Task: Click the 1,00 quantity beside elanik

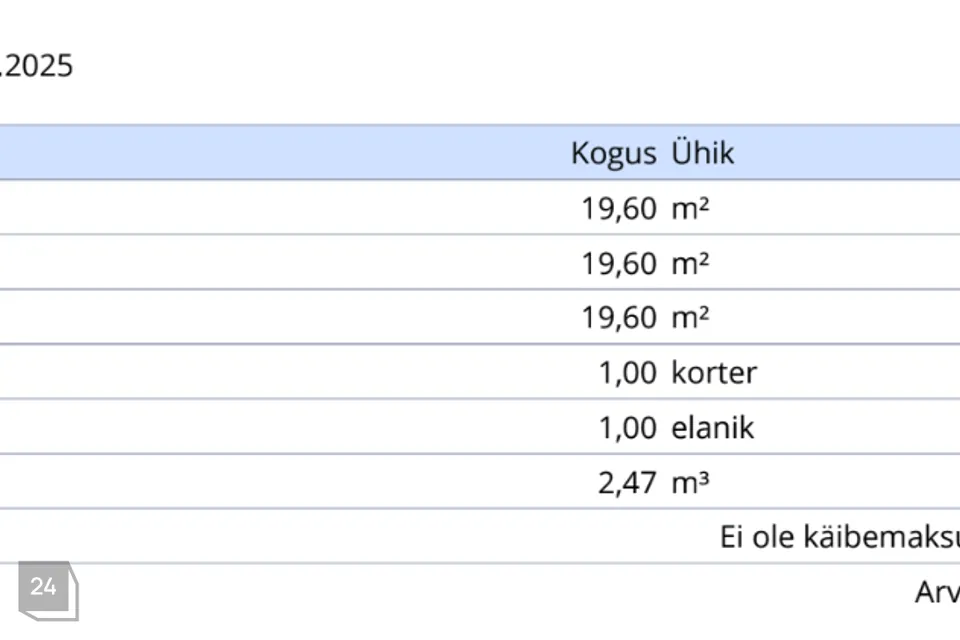Action: pyautogui.click(x=627, y=428)
